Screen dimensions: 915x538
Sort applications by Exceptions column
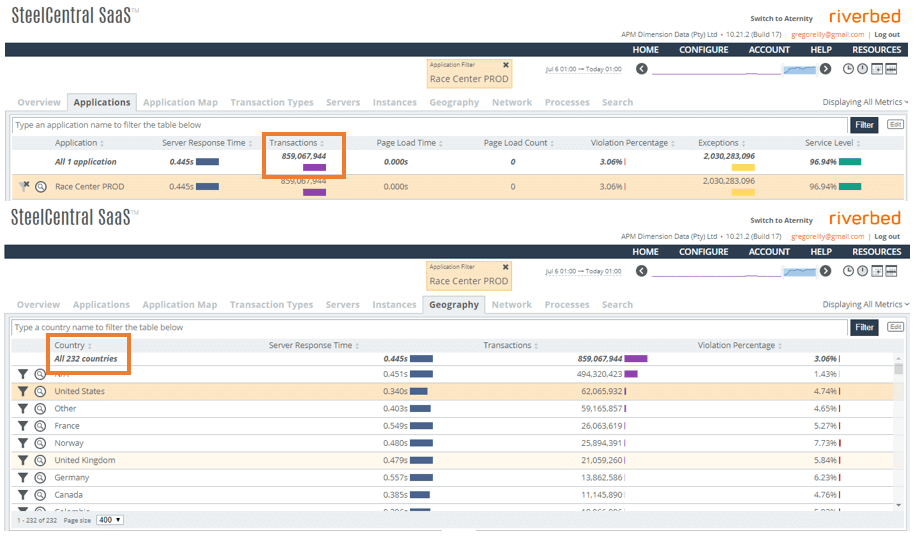[721, 143]
